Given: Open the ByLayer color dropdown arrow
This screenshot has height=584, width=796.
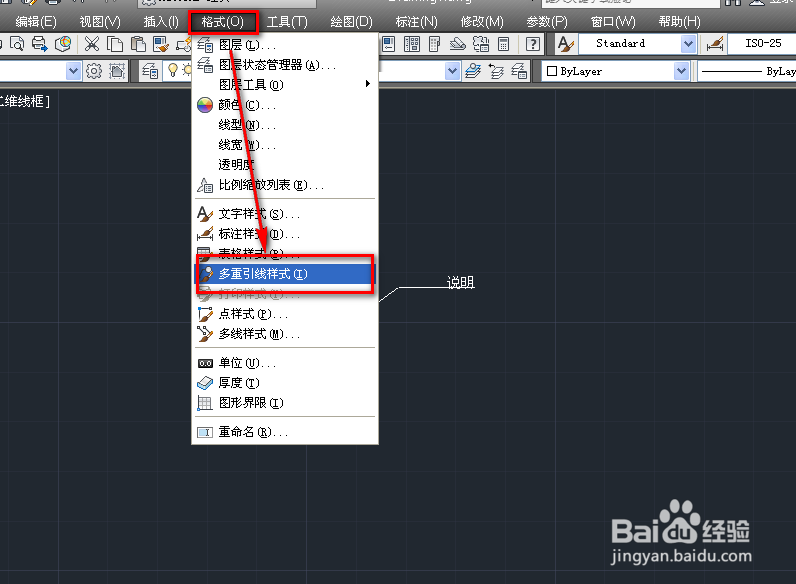Looking at the screenshot, I should tap(681, 71).
